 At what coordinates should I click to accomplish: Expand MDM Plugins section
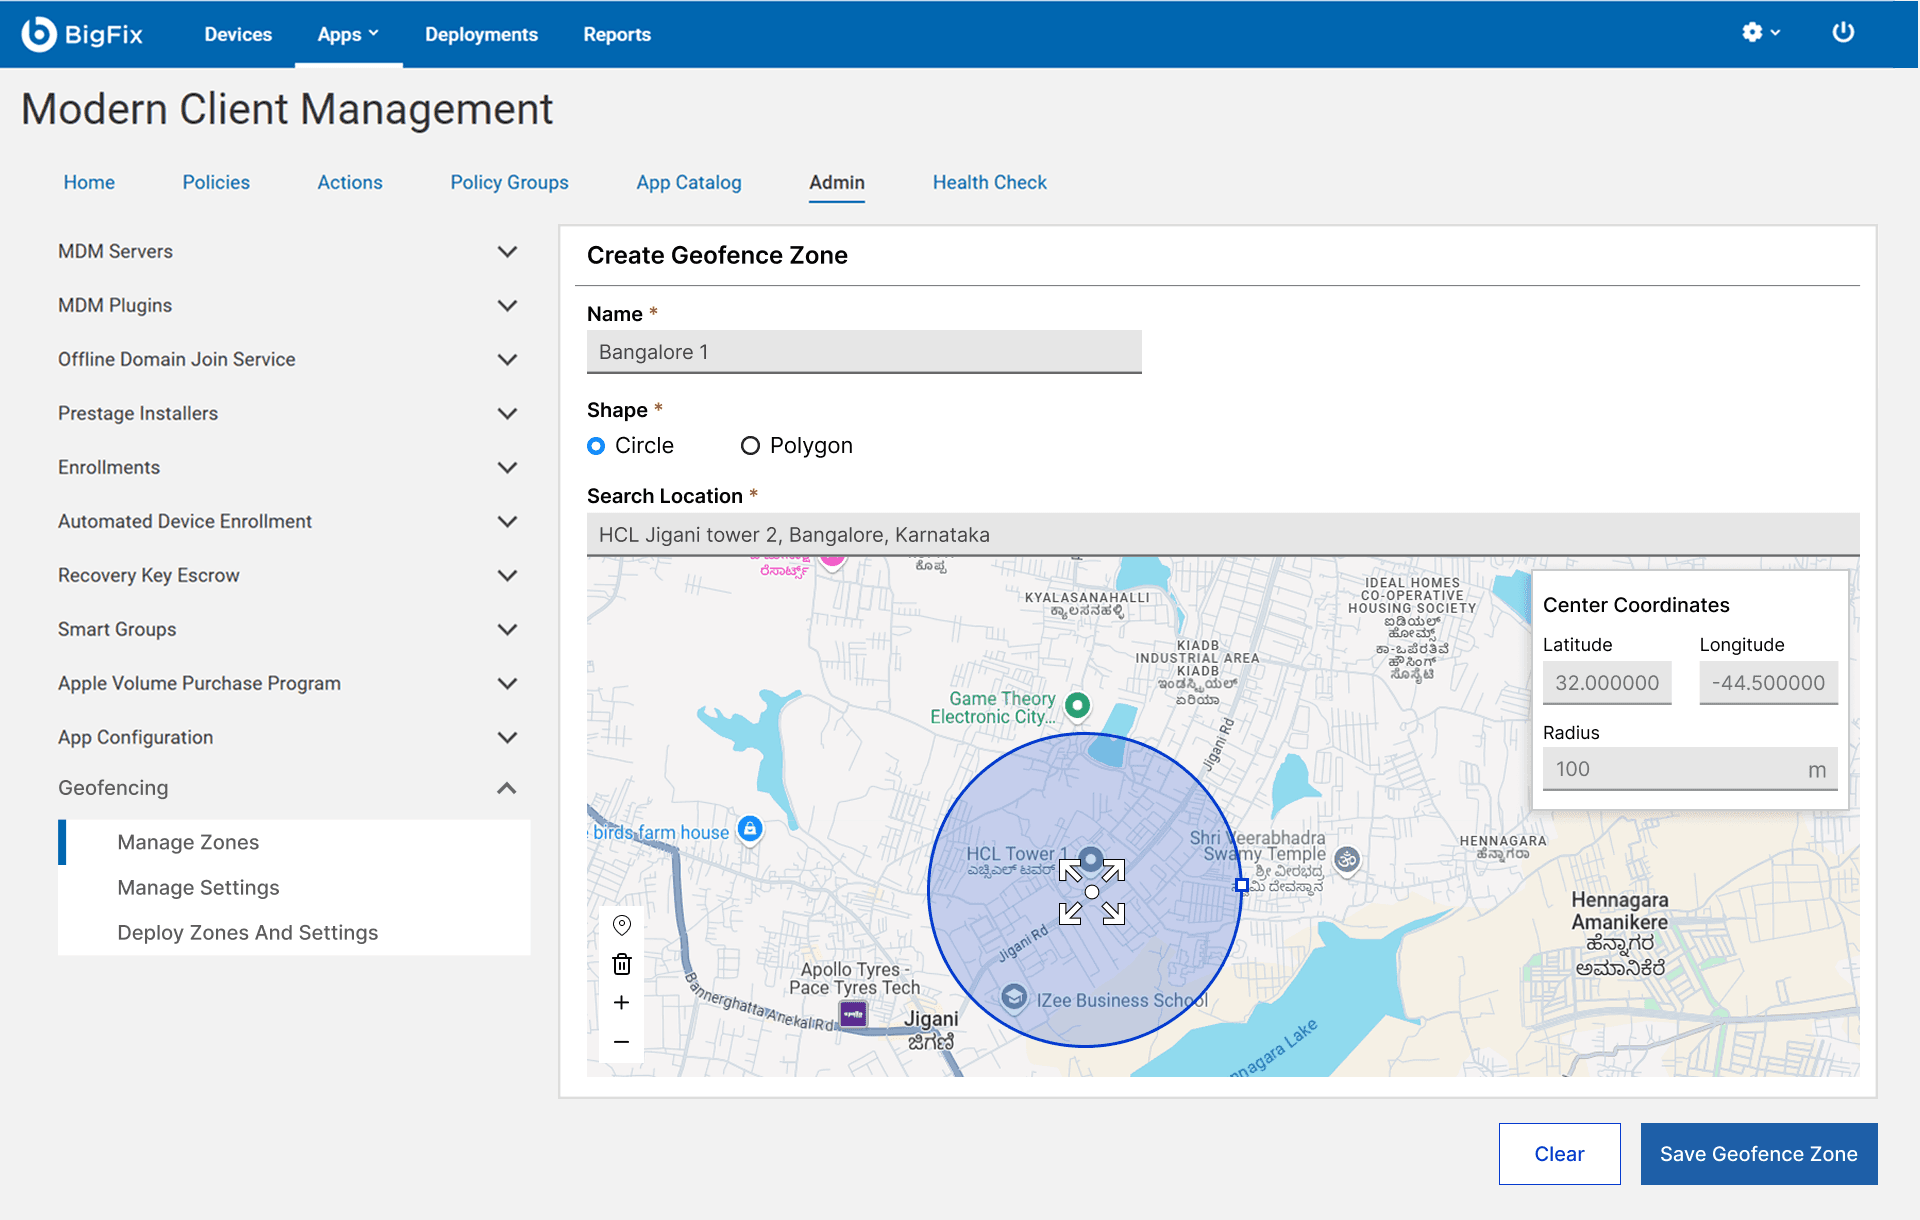(x=508, y=305)
